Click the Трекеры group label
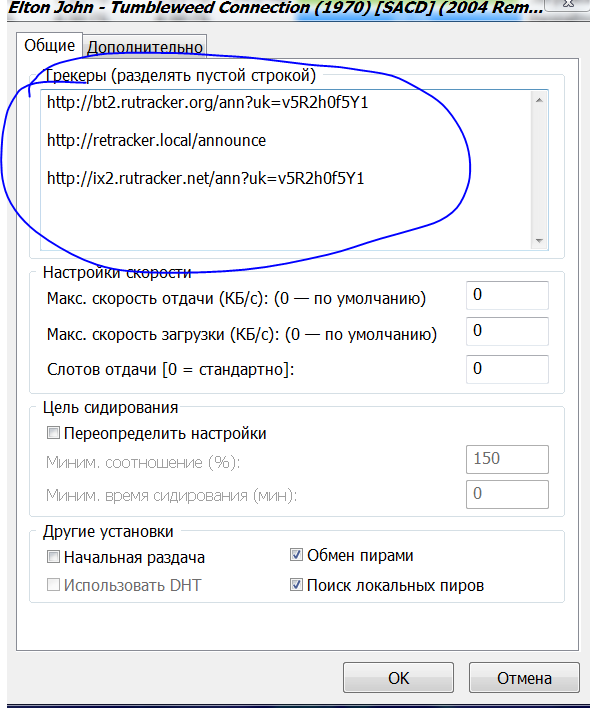Image resolution: width=590 pixels, height=708 pixels. coord(179,75)
